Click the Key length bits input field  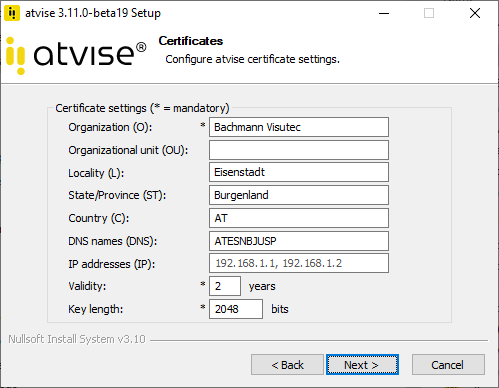(x=236, y=309)
